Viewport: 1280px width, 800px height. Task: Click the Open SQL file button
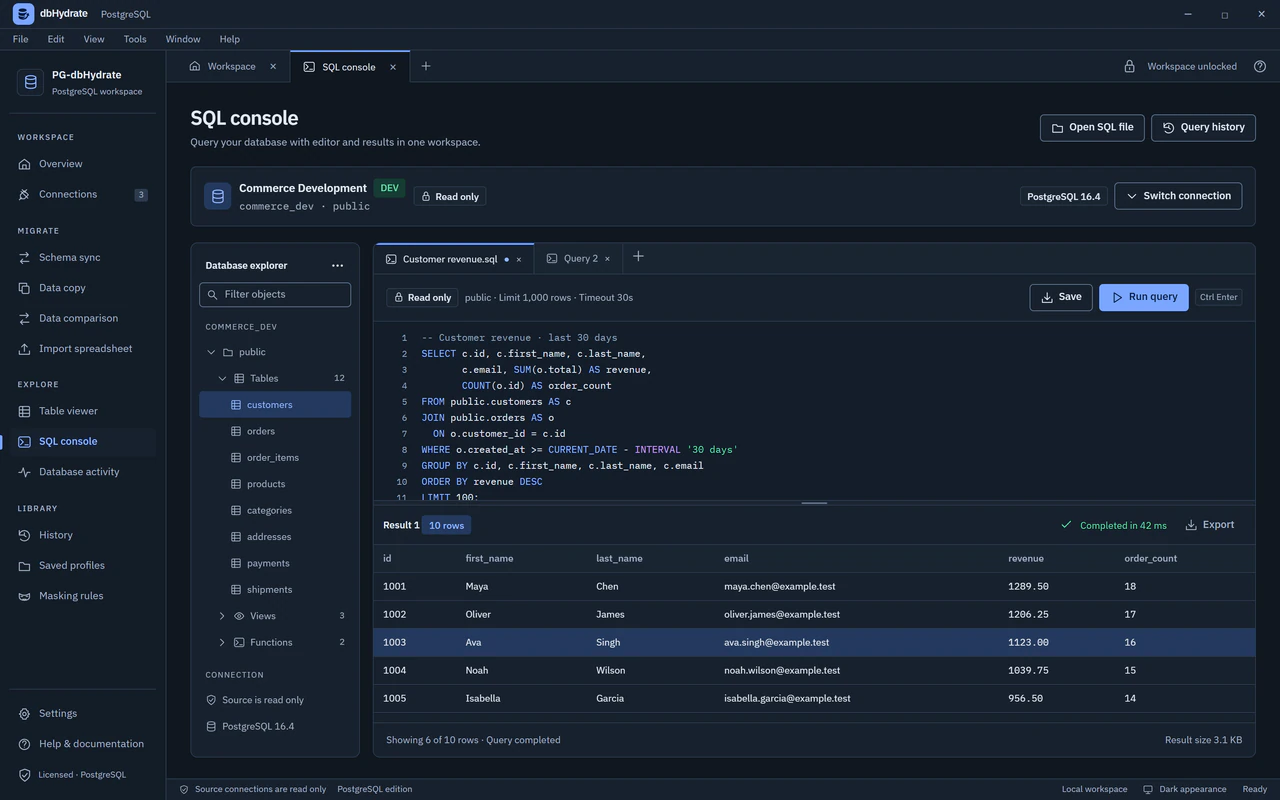(x=1092, y=128)
